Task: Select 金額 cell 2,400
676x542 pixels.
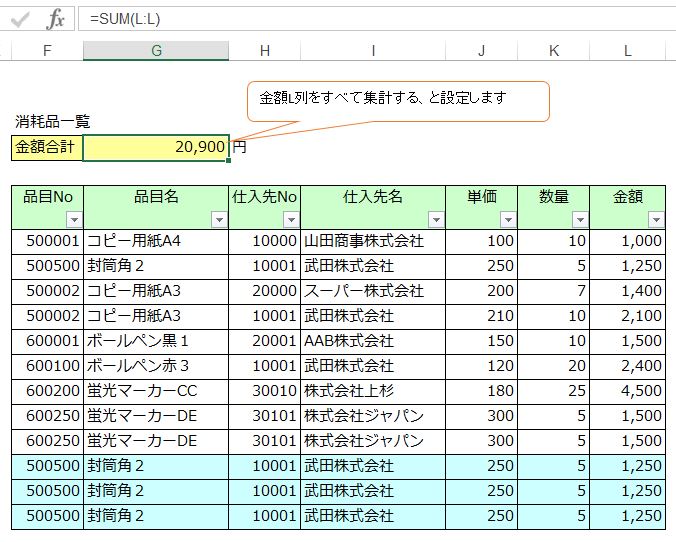Action: [x=628, y=367]
